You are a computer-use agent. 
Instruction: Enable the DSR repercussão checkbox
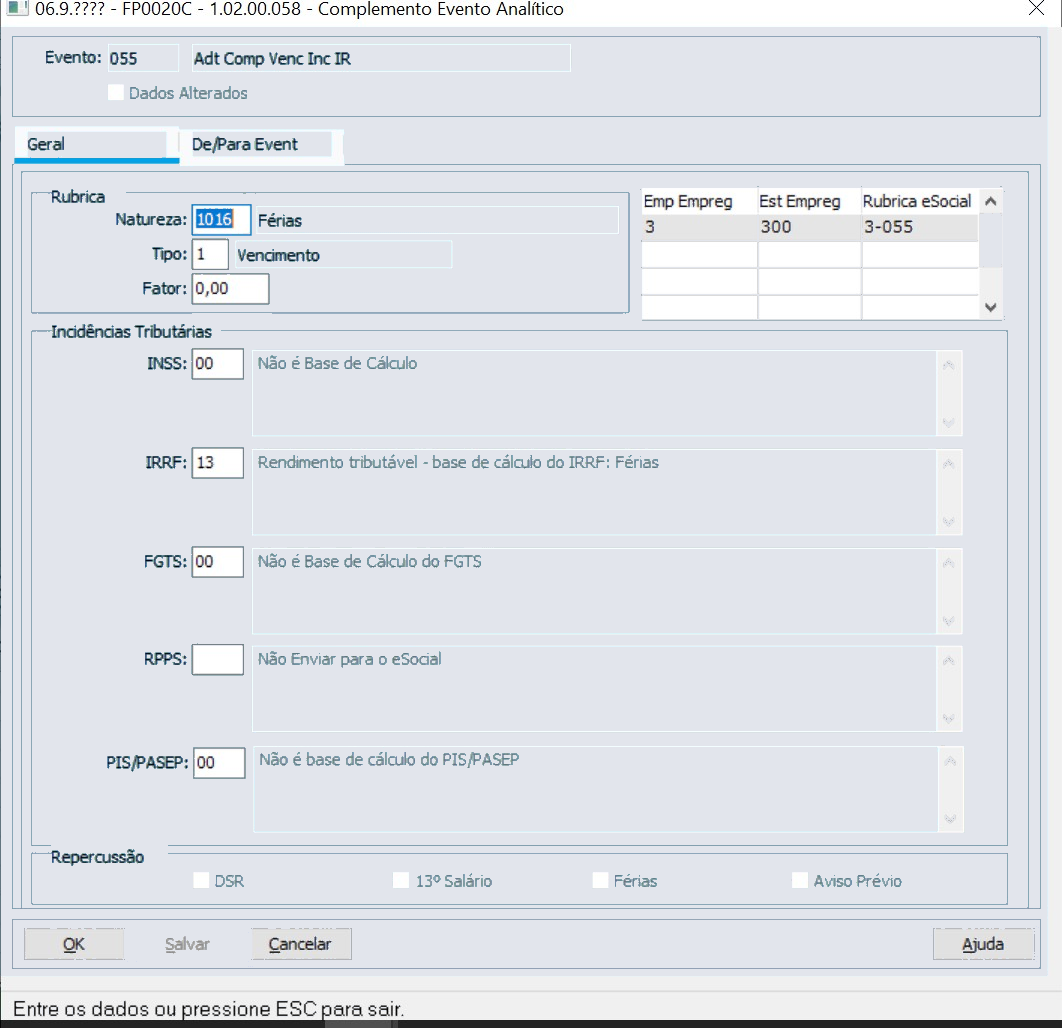click(201, 880)
